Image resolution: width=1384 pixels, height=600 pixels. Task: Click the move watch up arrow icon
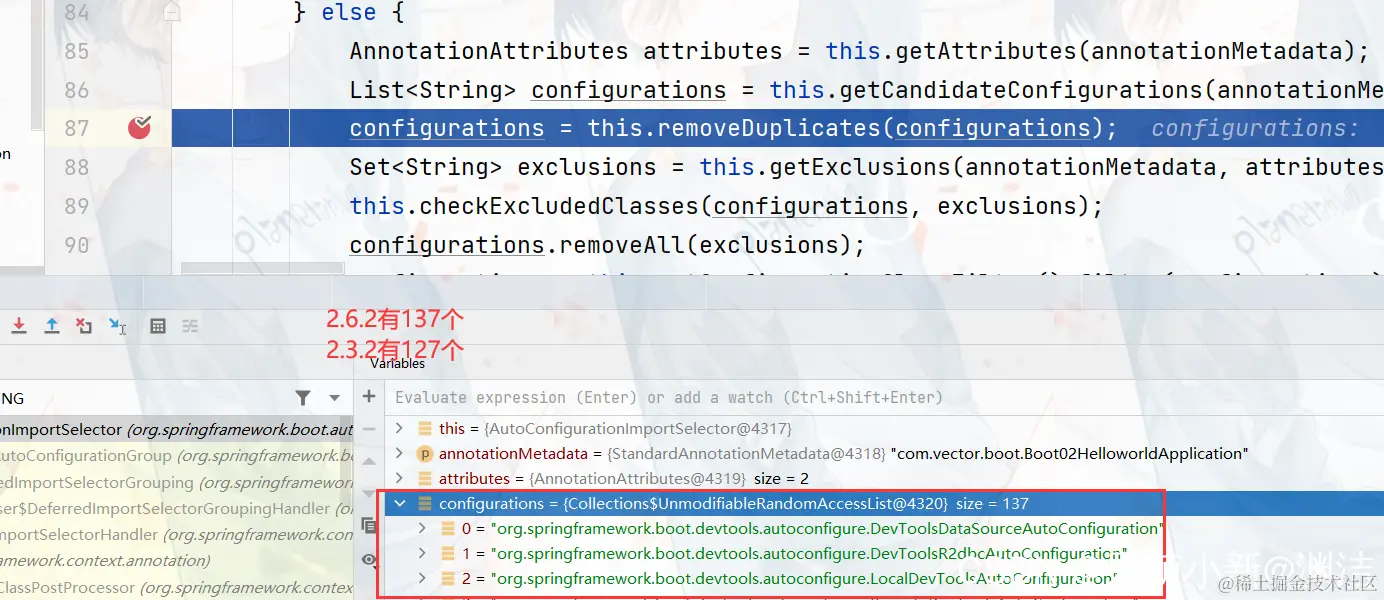click(369, 461)
